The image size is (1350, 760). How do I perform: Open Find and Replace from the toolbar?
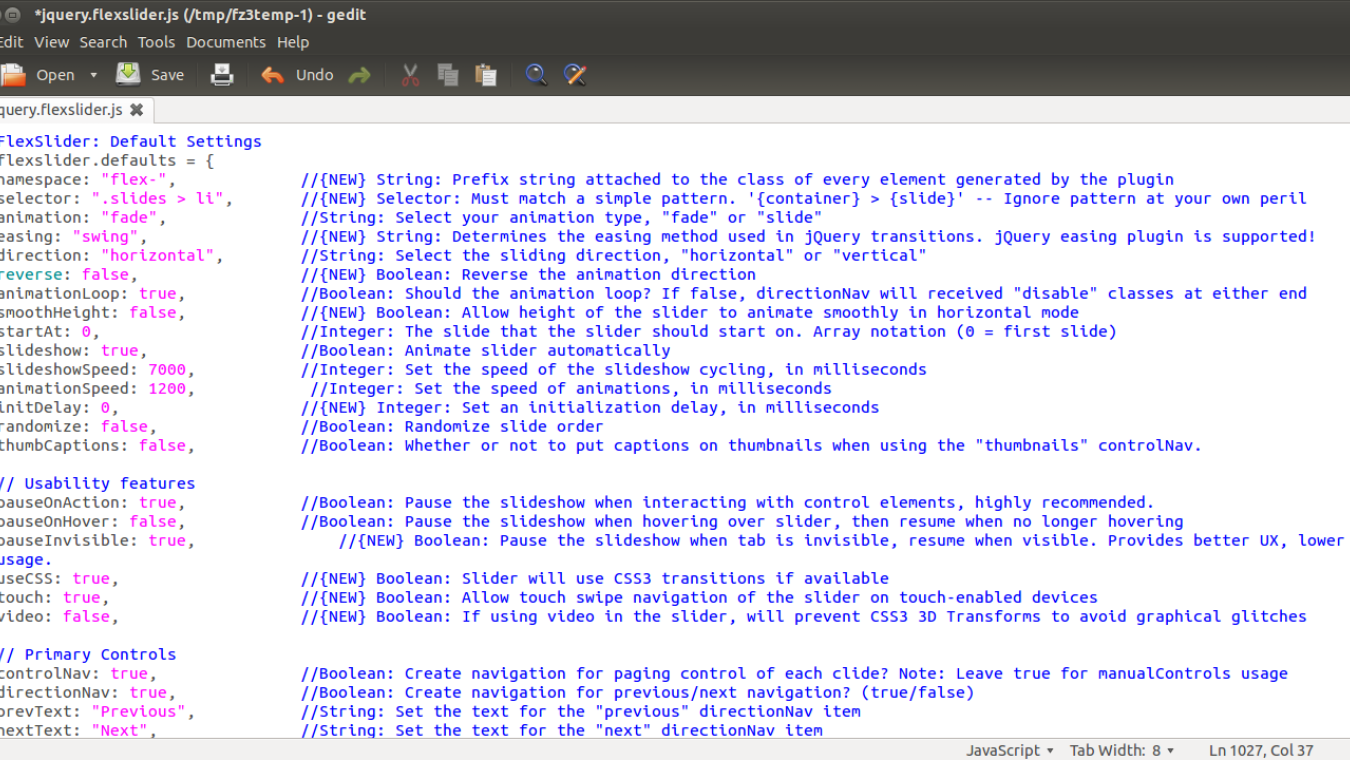coord(574,74)
